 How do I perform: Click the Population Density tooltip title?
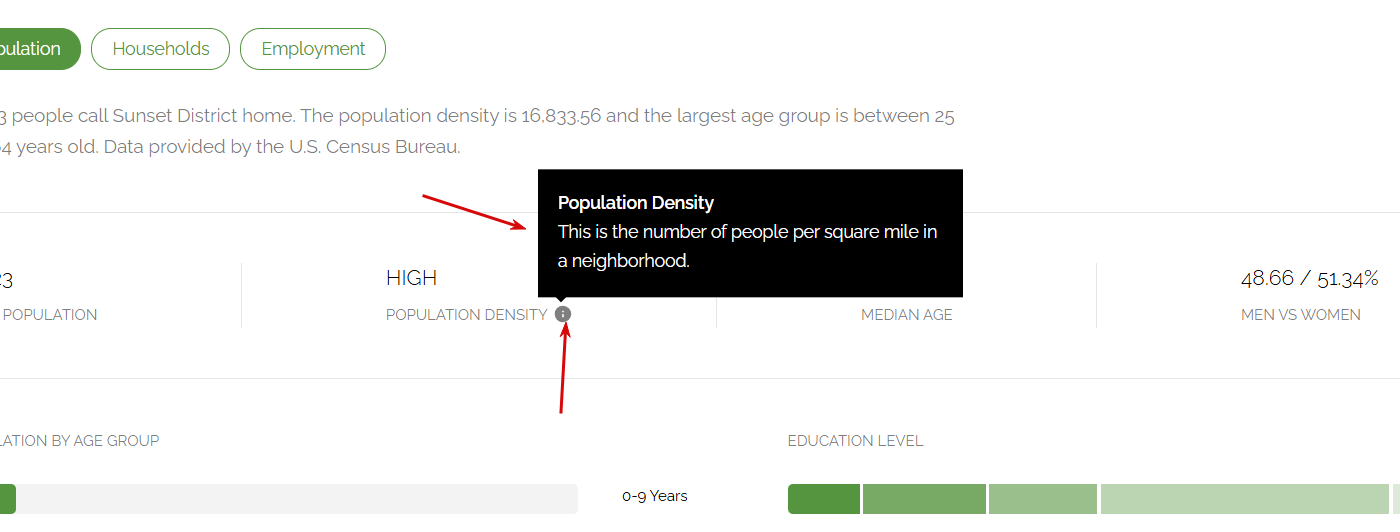pos(636,203)
